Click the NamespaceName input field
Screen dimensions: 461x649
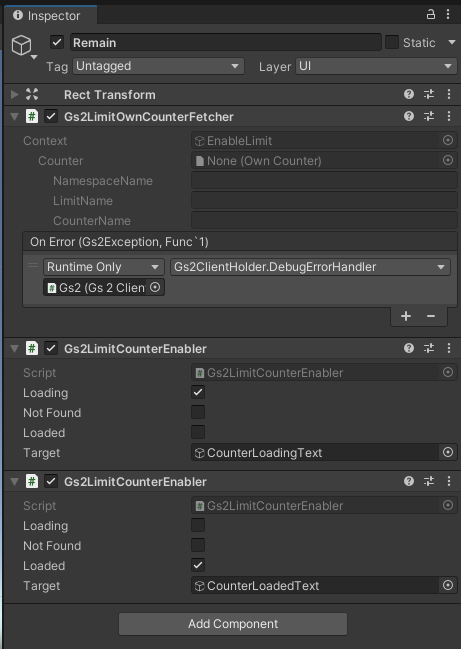click(x=324, y=180)
